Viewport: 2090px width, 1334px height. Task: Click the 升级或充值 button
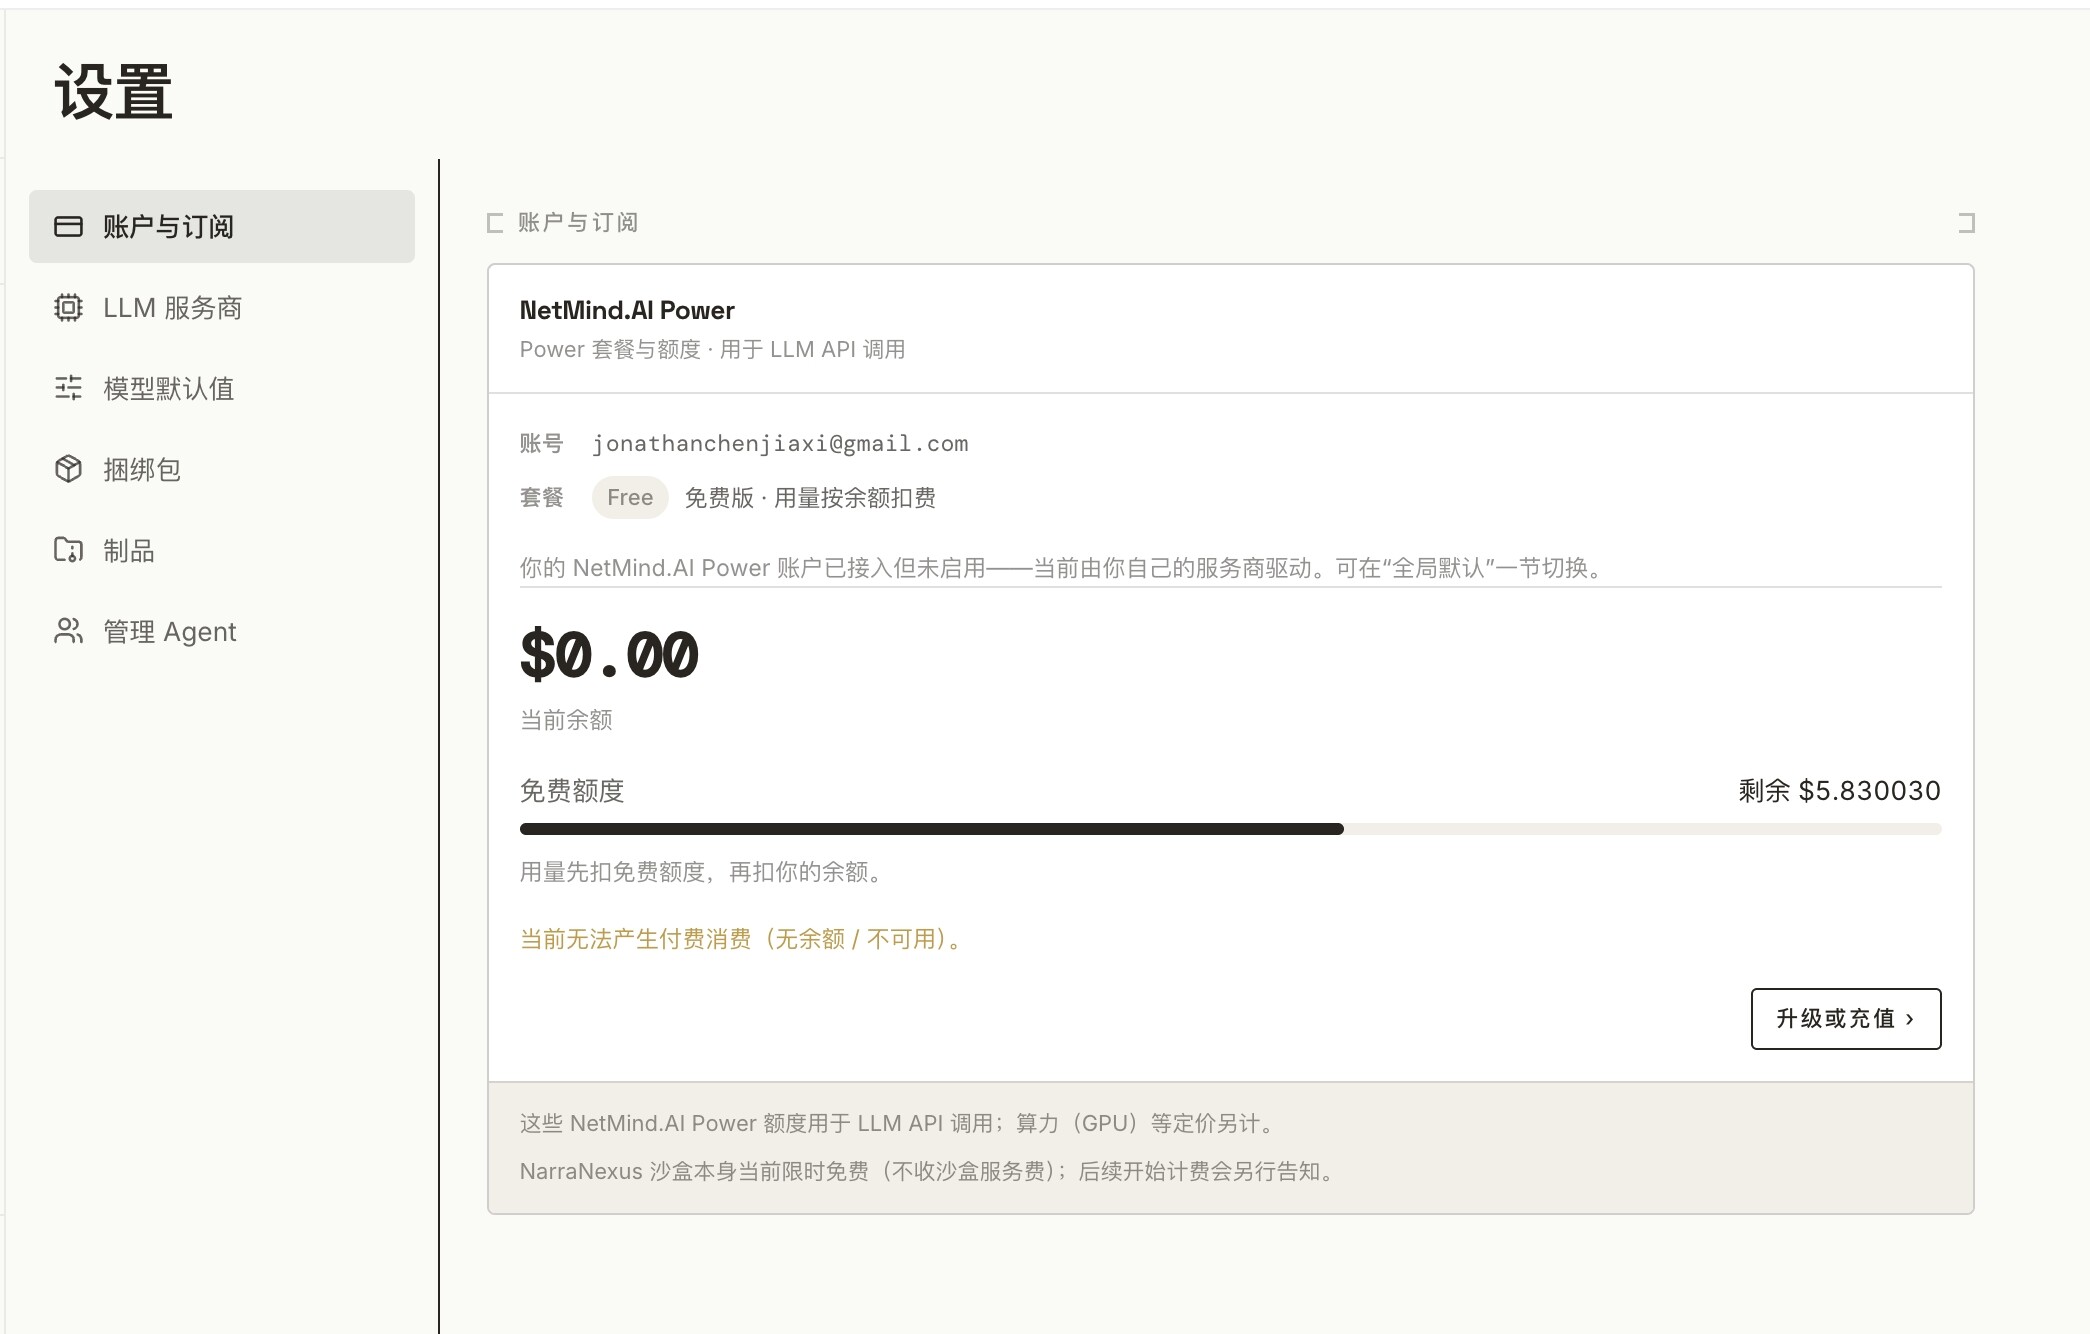pos(1846,1019)
